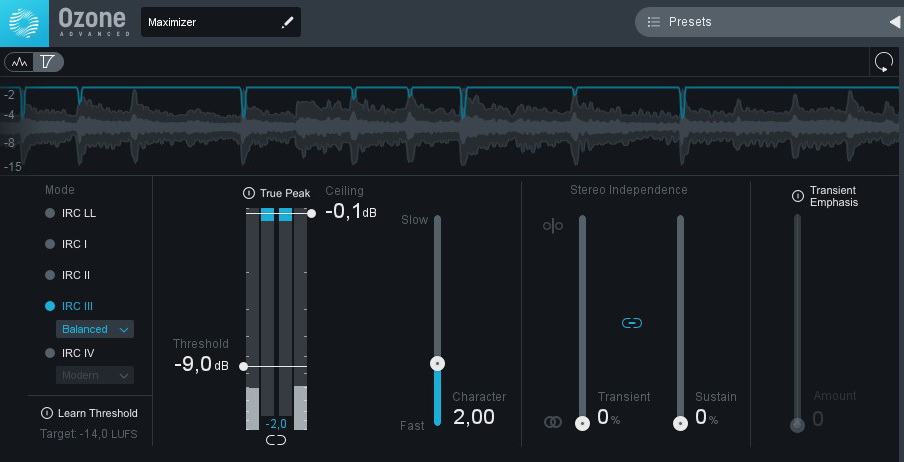Click the Threshold slider handle
Screen dimensions: 904x462
click(x=243, y=366)
